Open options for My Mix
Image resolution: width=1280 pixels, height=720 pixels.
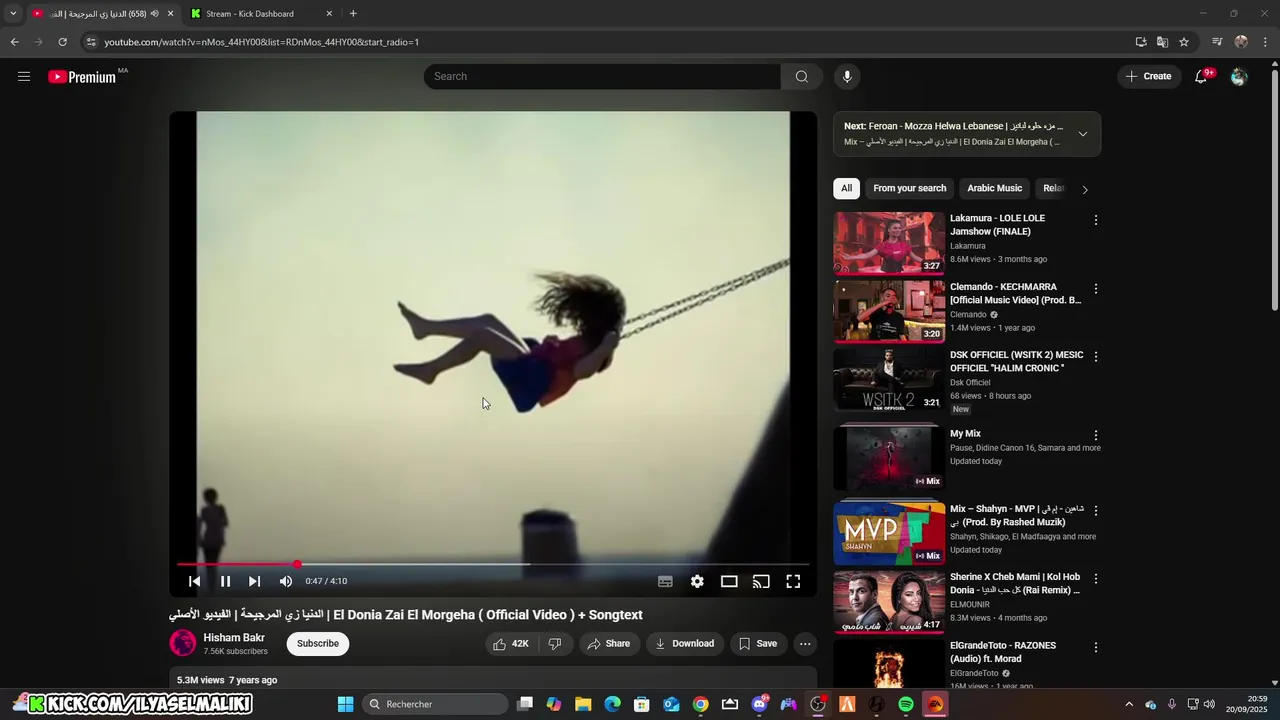[x=1096, y=436]
